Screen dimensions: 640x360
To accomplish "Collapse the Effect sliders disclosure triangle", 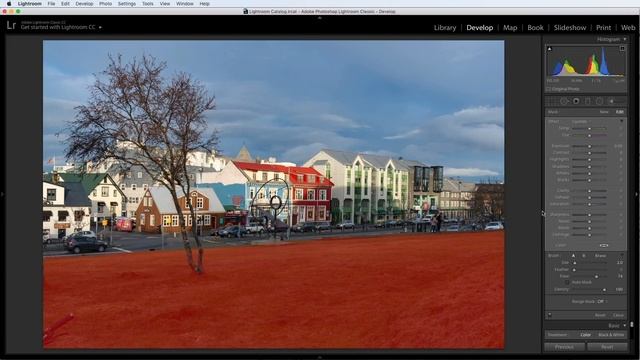I will (622, 121).
